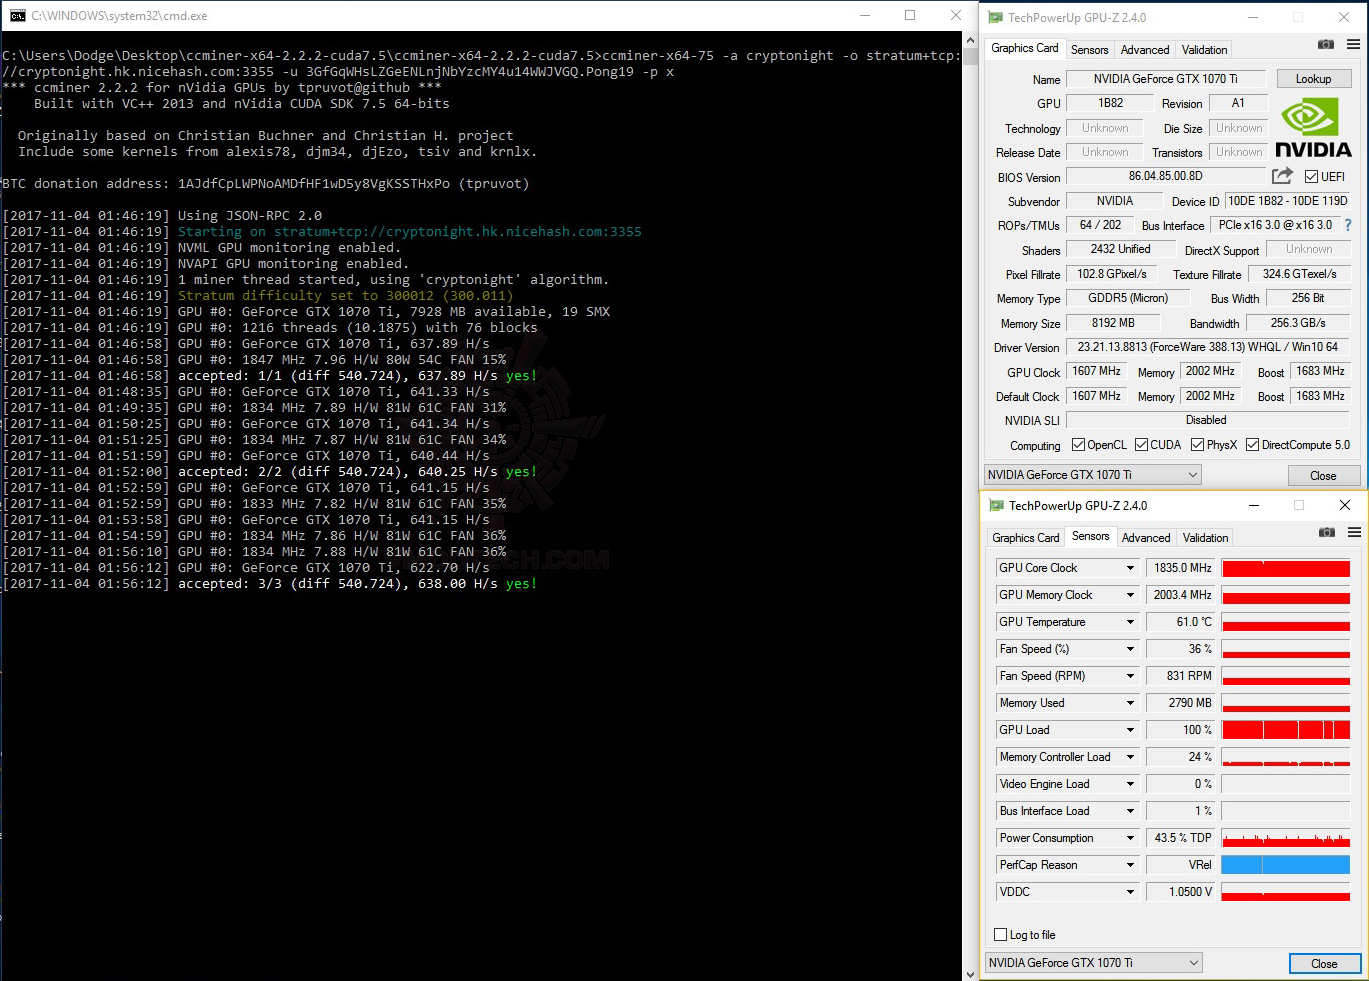
Task: Click the cmd window scrollbar down arrow
Action: coord(970,973)
